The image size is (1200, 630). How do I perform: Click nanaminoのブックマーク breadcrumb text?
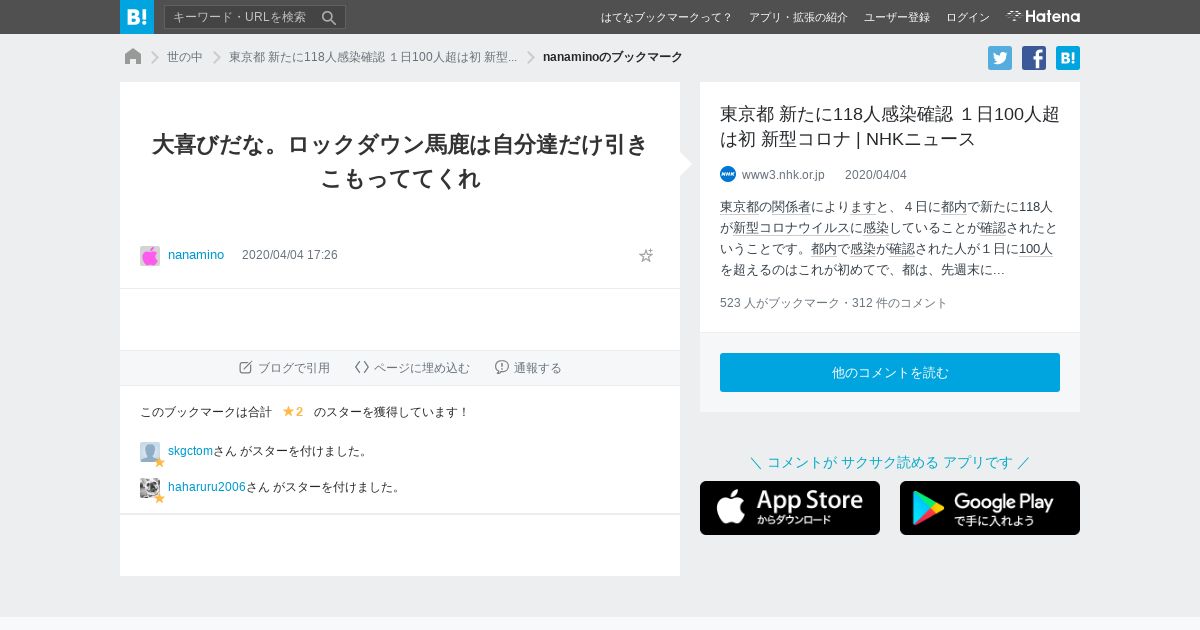pyautogui.click(x=613, y=57)
